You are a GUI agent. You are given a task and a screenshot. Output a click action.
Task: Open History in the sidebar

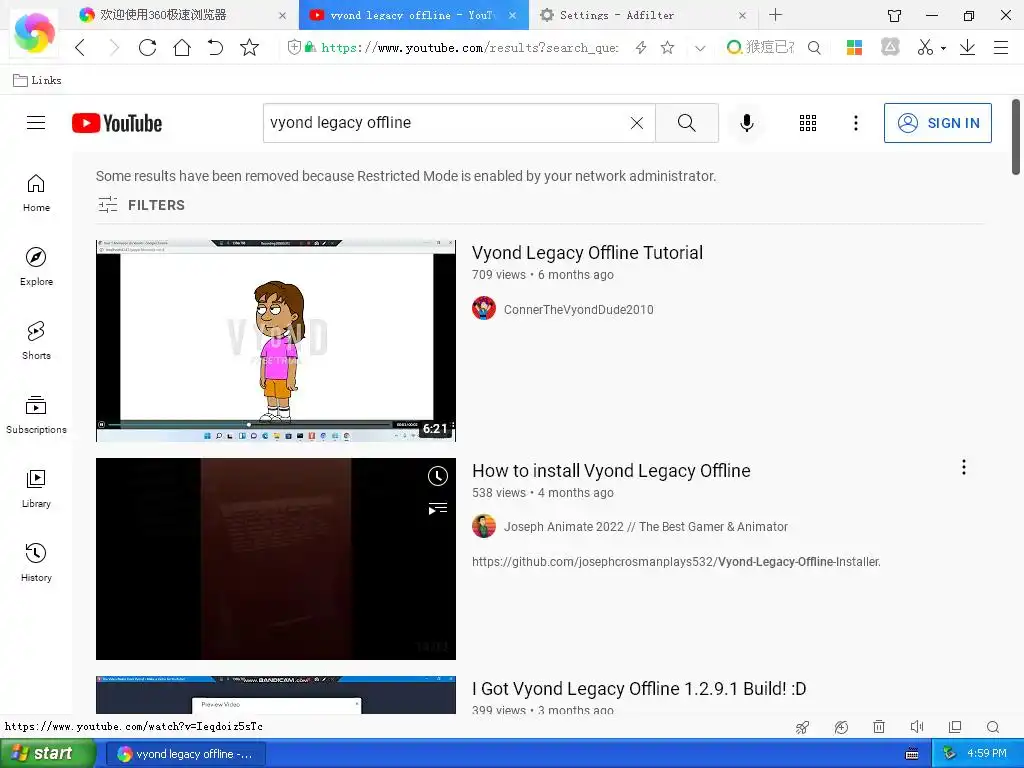coord(36,562)
